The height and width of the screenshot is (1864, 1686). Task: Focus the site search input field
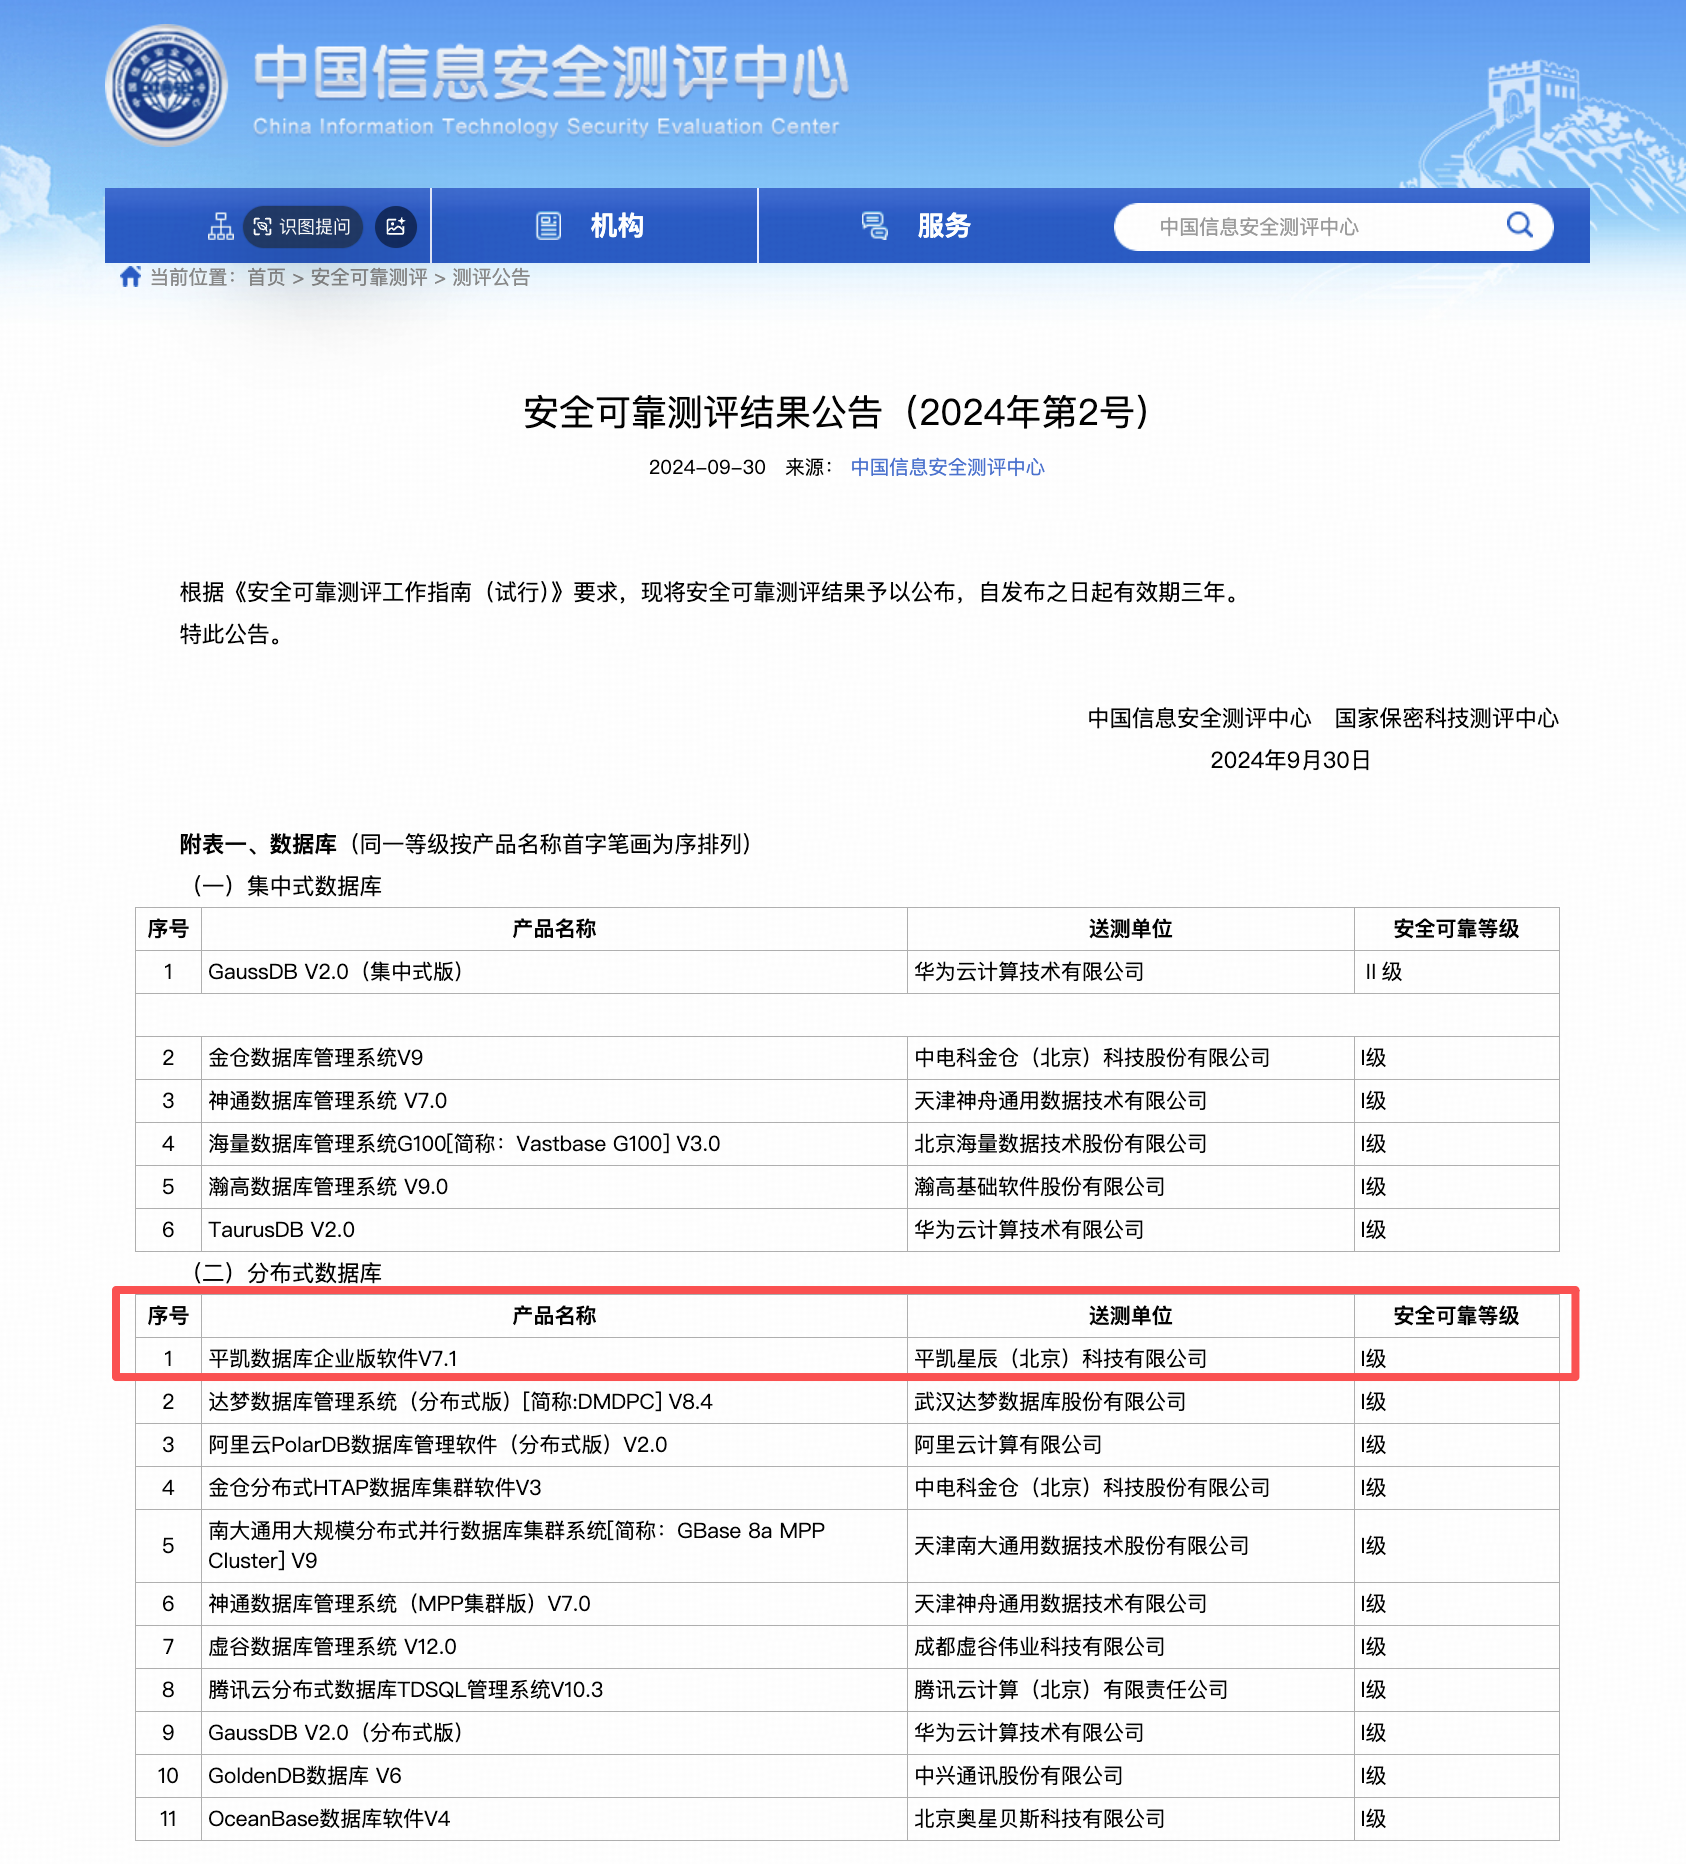pyautogui.click(x=1333, y=227)
